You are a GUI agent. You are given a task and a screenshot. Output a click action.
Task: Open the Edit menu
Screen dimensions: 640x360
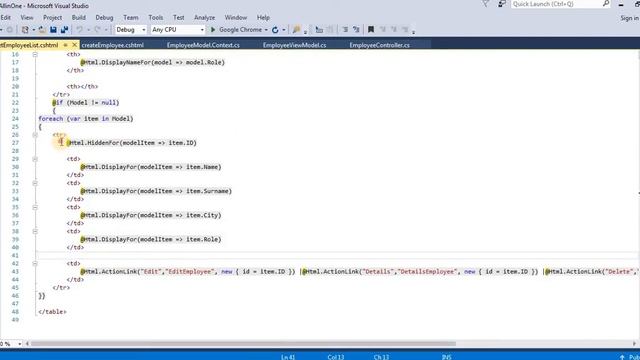click(6, 18)
